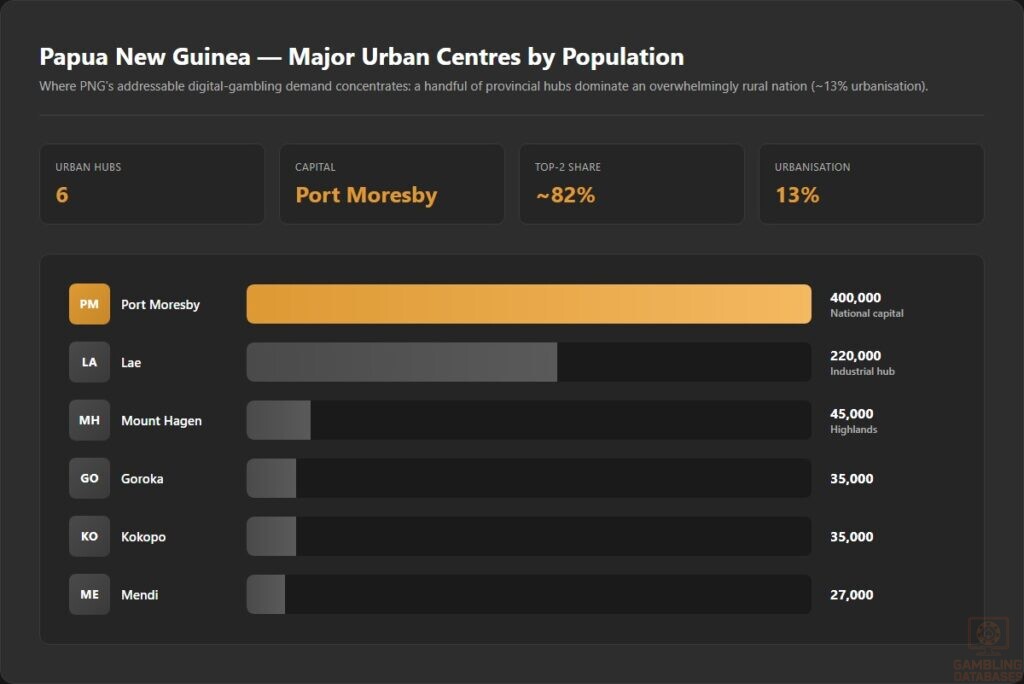This screenshot has height=684, width=1024.
Task: Click the 'National capital' caption
Action: click(x=867, y=314)
